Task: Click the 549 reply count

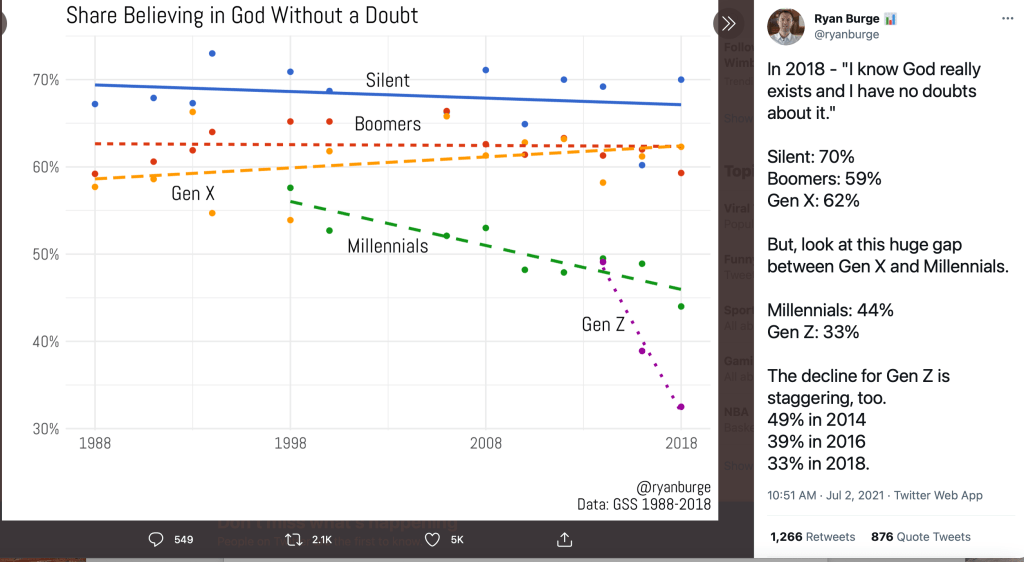Action: tap(183, 540)
